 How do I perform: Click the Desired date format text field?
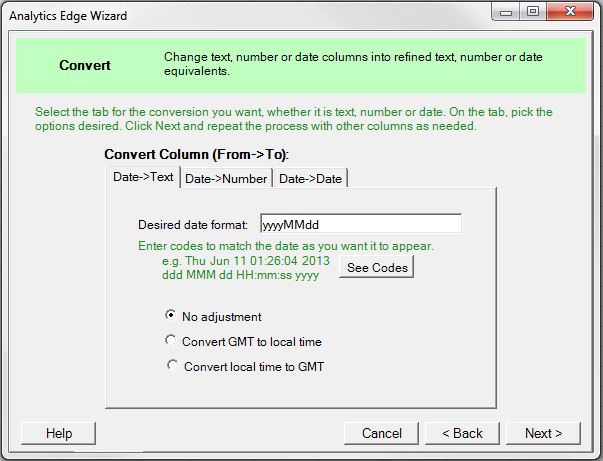(x=360, y=224)
